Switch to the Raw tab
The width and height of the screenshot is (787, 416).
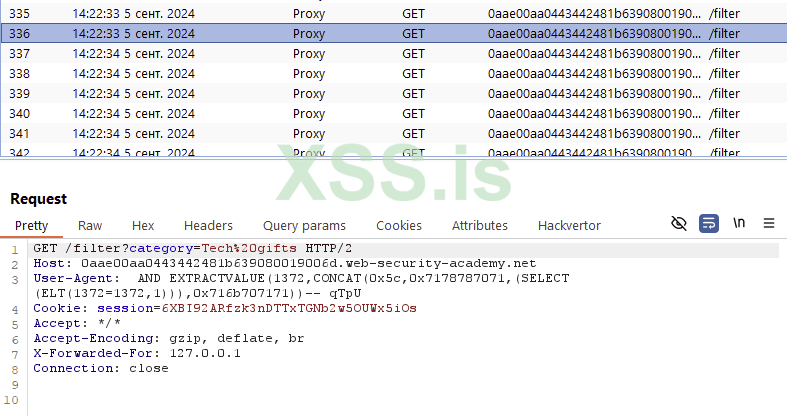(90, 226)
